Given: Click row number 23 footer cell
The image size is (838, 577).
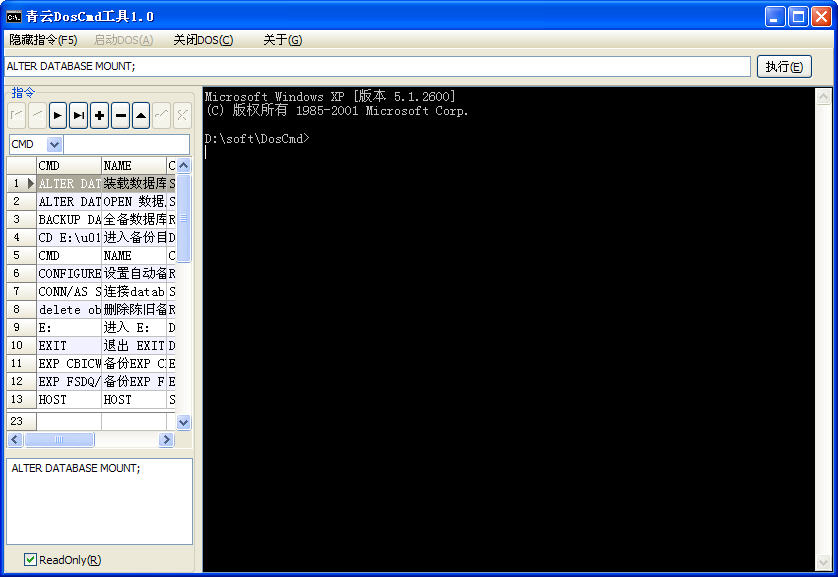Looking at the screenshot, I should point(21,421).
